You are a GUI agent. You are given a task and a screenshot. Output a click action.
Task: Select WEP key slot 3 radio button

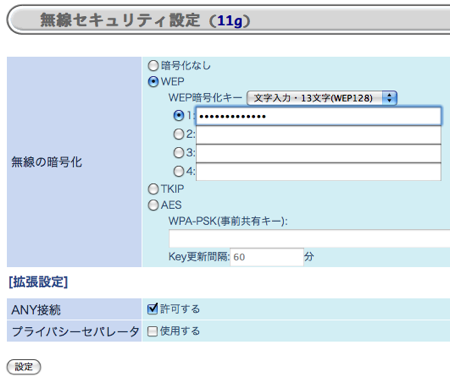tap(179, 153)
